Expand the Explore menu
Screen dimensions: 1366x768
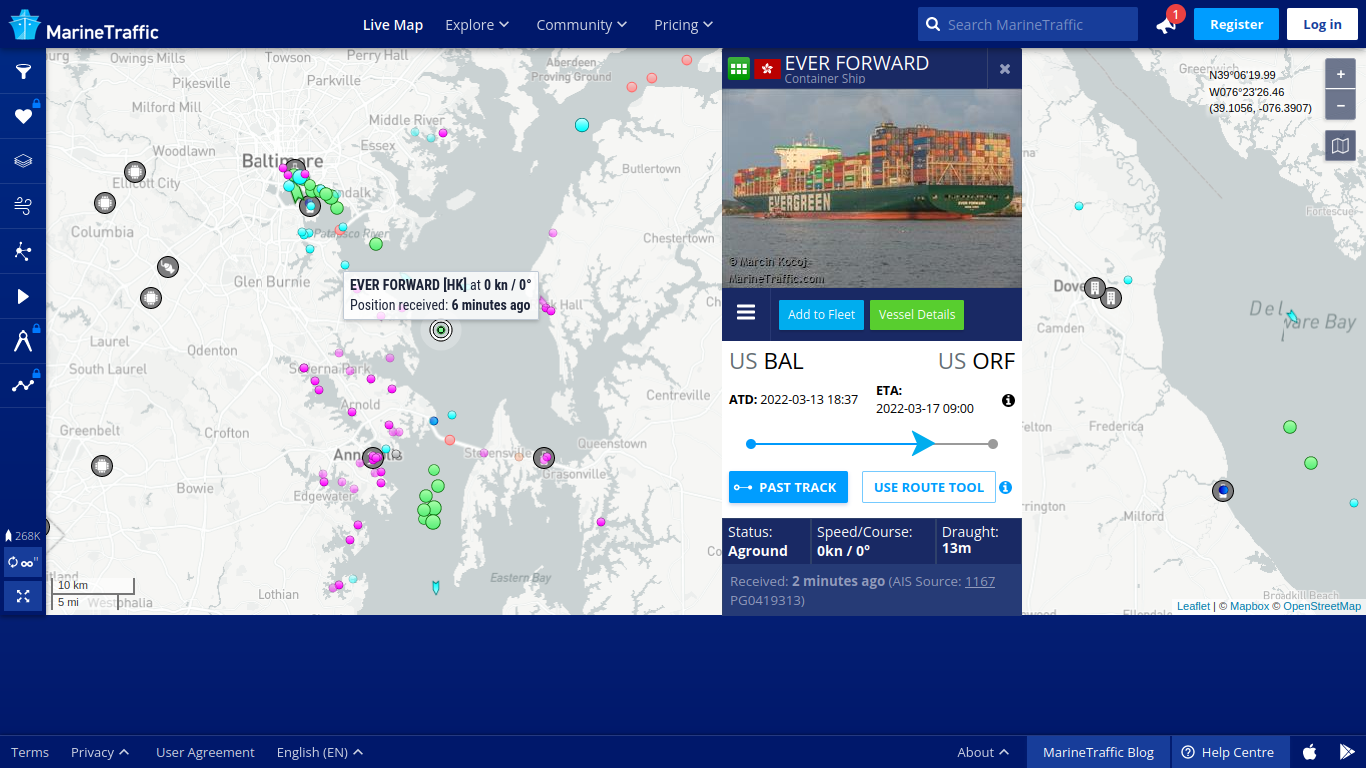point(477,25)
